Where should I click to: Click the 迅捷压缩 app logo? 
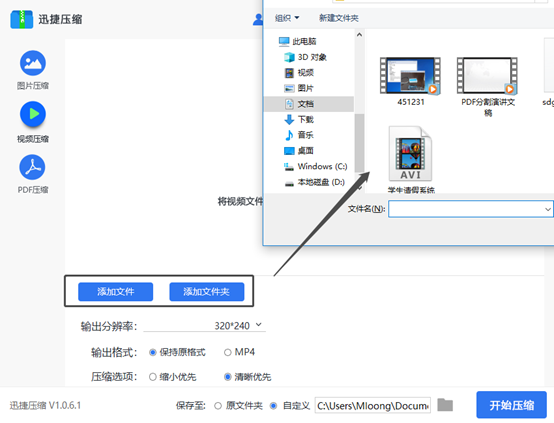pyautogui.click(x=22, y=19)
